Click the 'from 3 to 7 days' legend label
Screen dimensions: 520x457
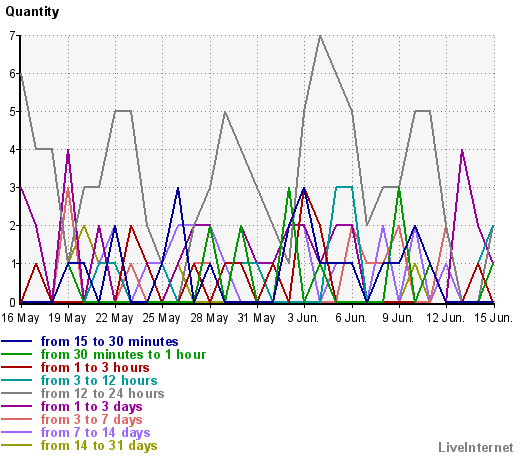coord(91,420)
